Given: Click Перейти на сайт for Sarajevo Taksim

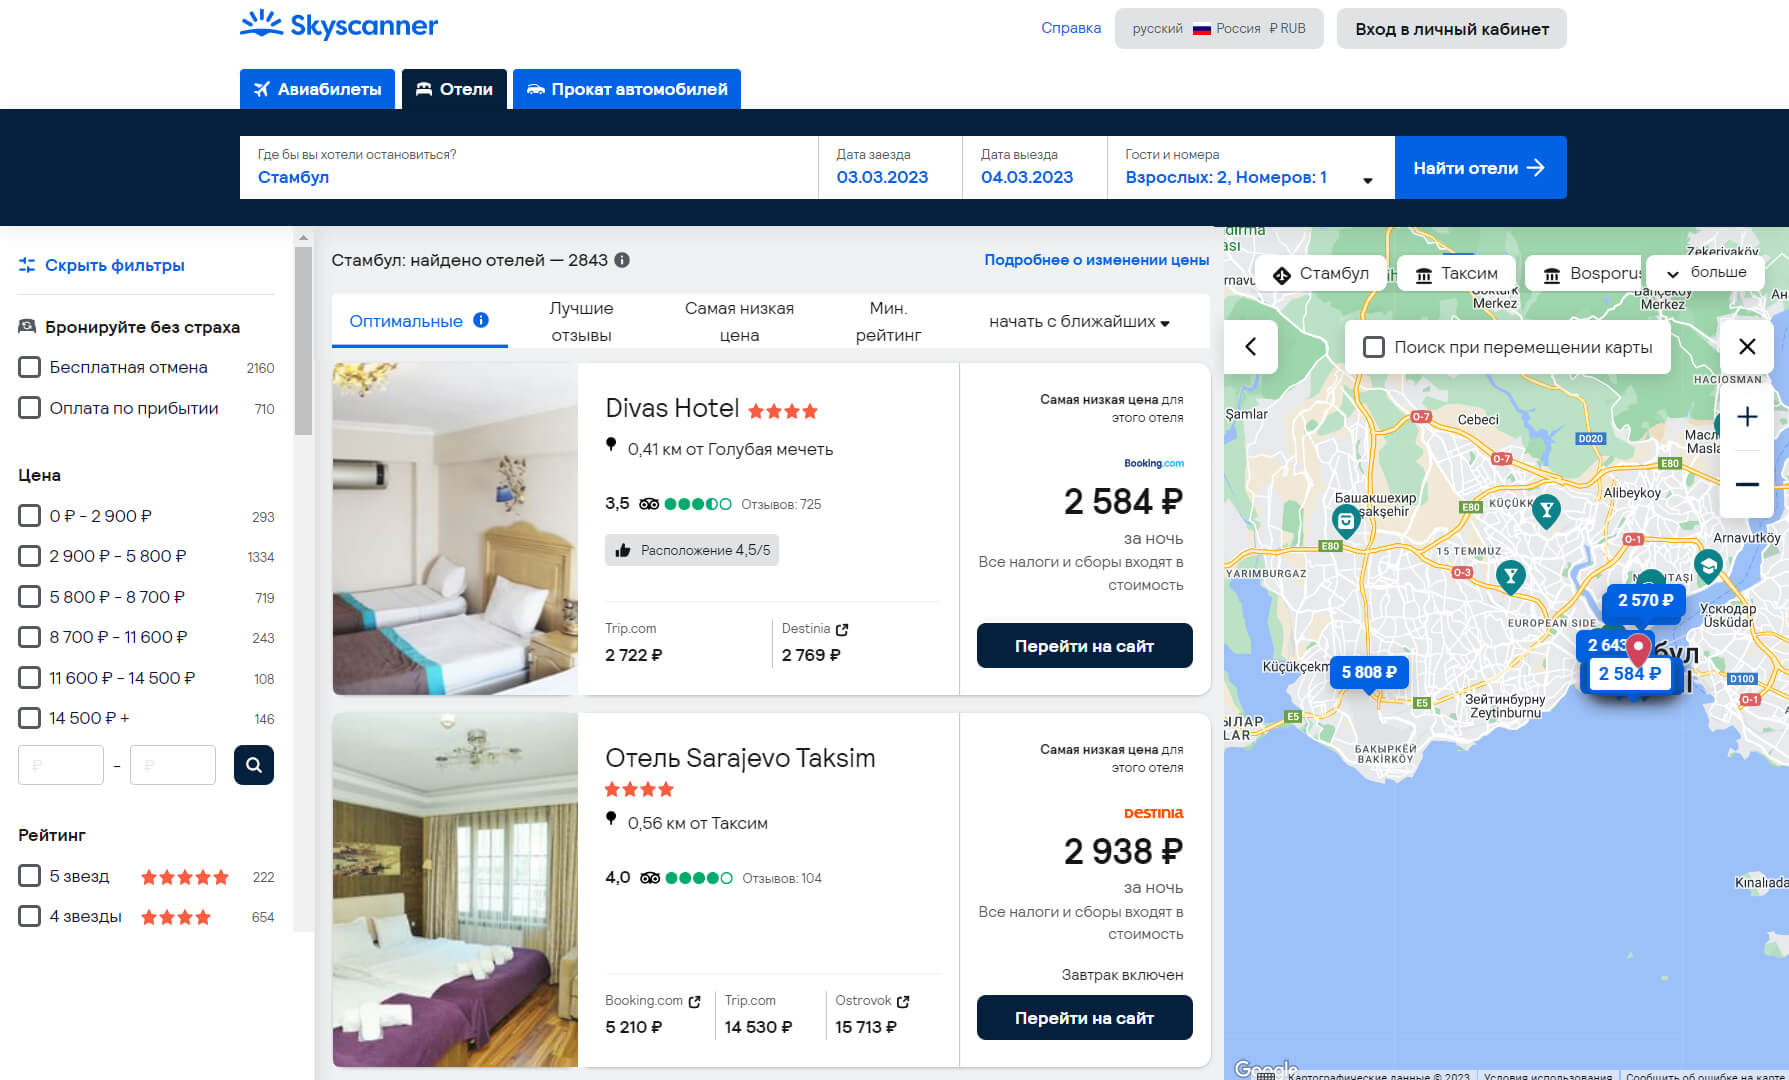Looking at the screenshot, I should click(1084, 1018).
